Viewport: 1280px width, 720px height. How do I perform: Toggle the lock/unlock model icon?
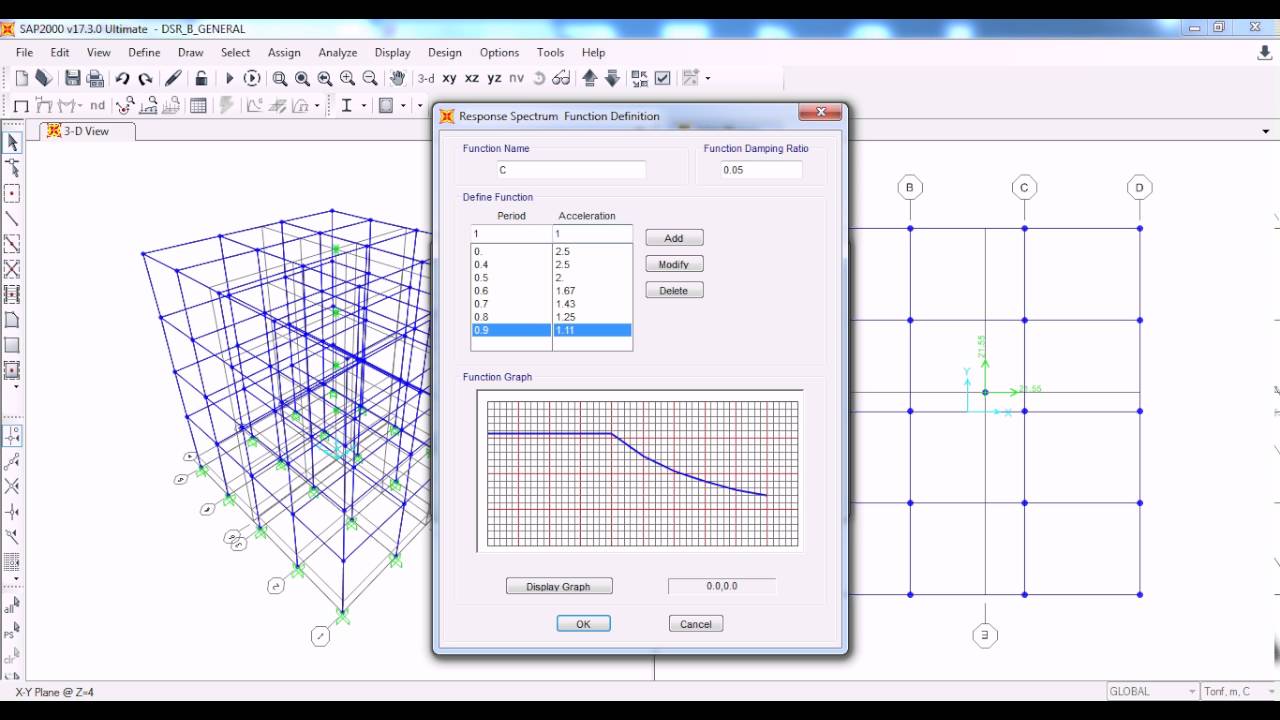(201, 78)
